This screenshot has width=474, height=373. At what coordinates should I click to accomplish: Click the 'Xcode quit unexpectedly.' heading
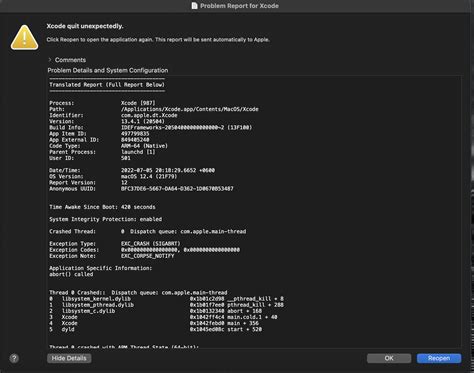coord(85,26)
